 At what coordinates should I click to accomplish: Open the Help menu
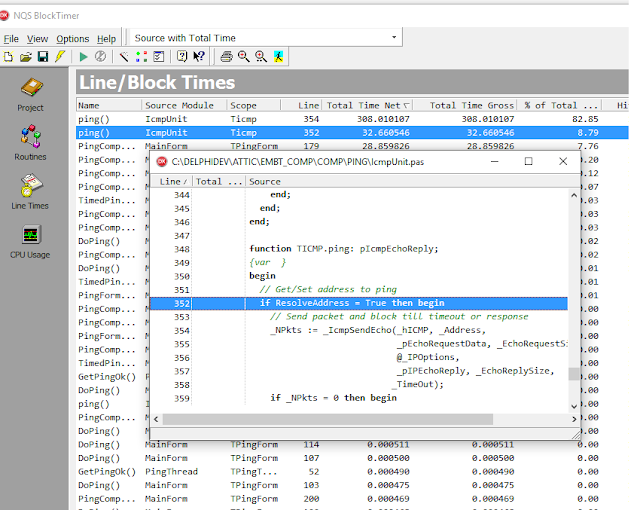pos(107,39)
